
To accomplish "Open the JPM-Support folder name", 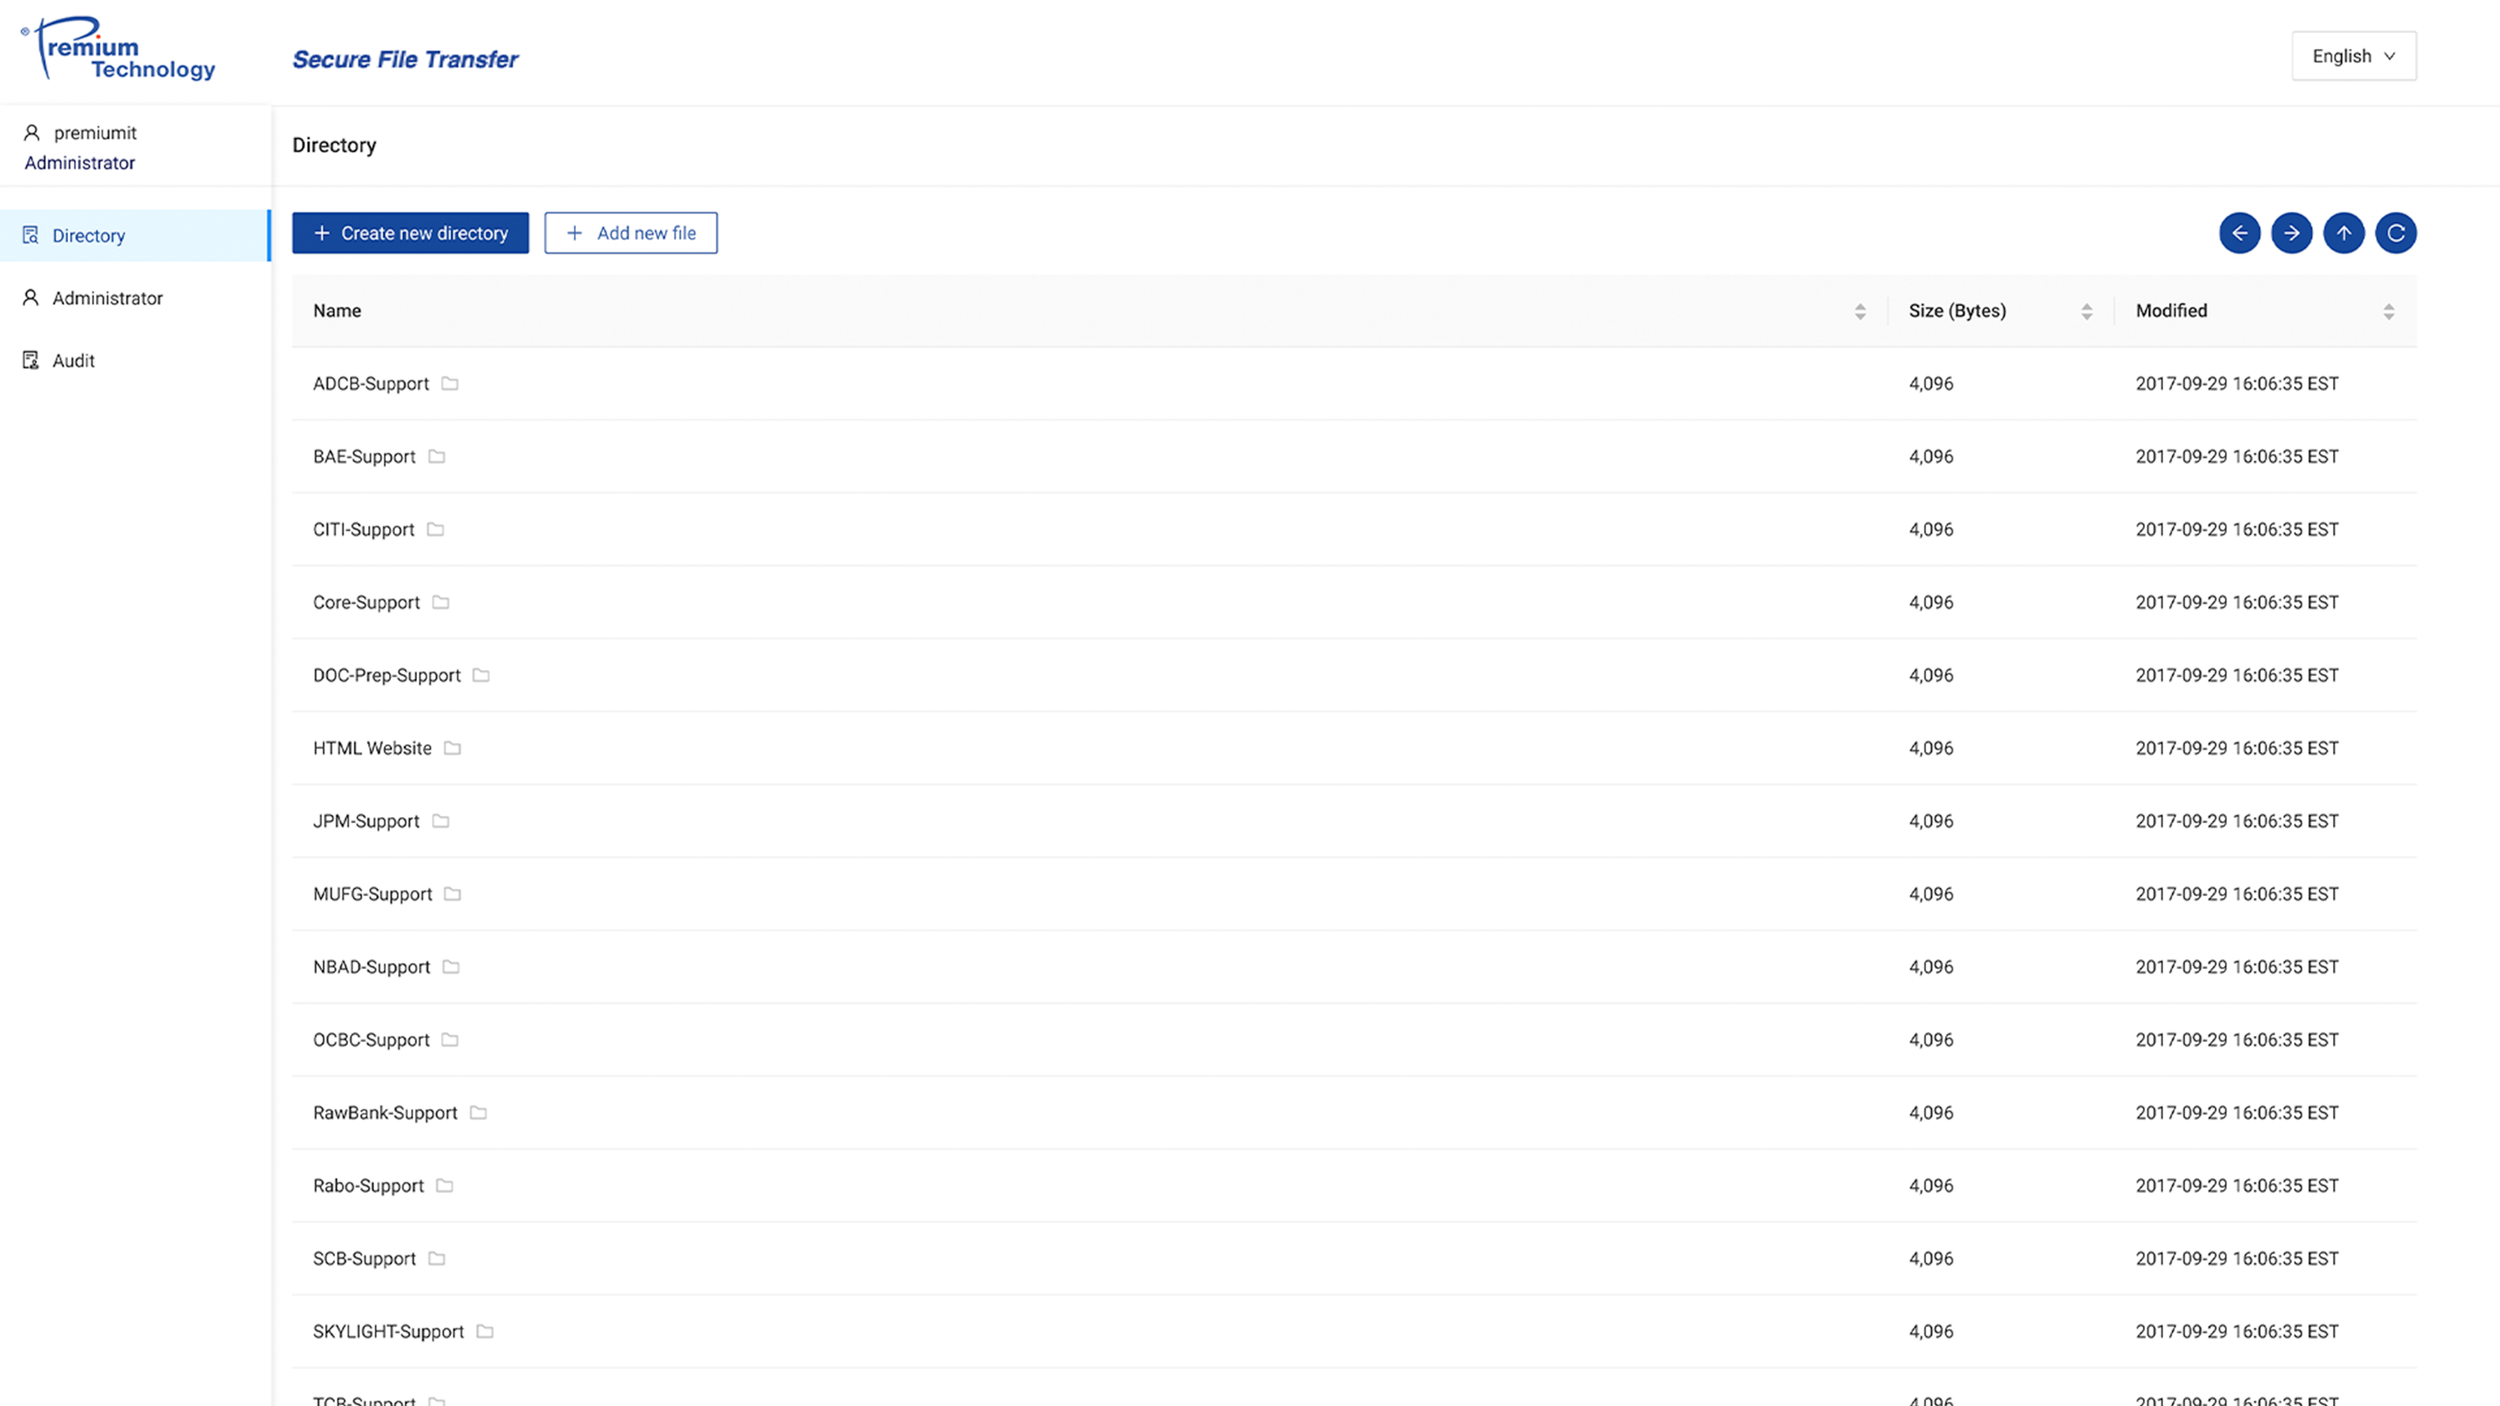I will [366, 822].
